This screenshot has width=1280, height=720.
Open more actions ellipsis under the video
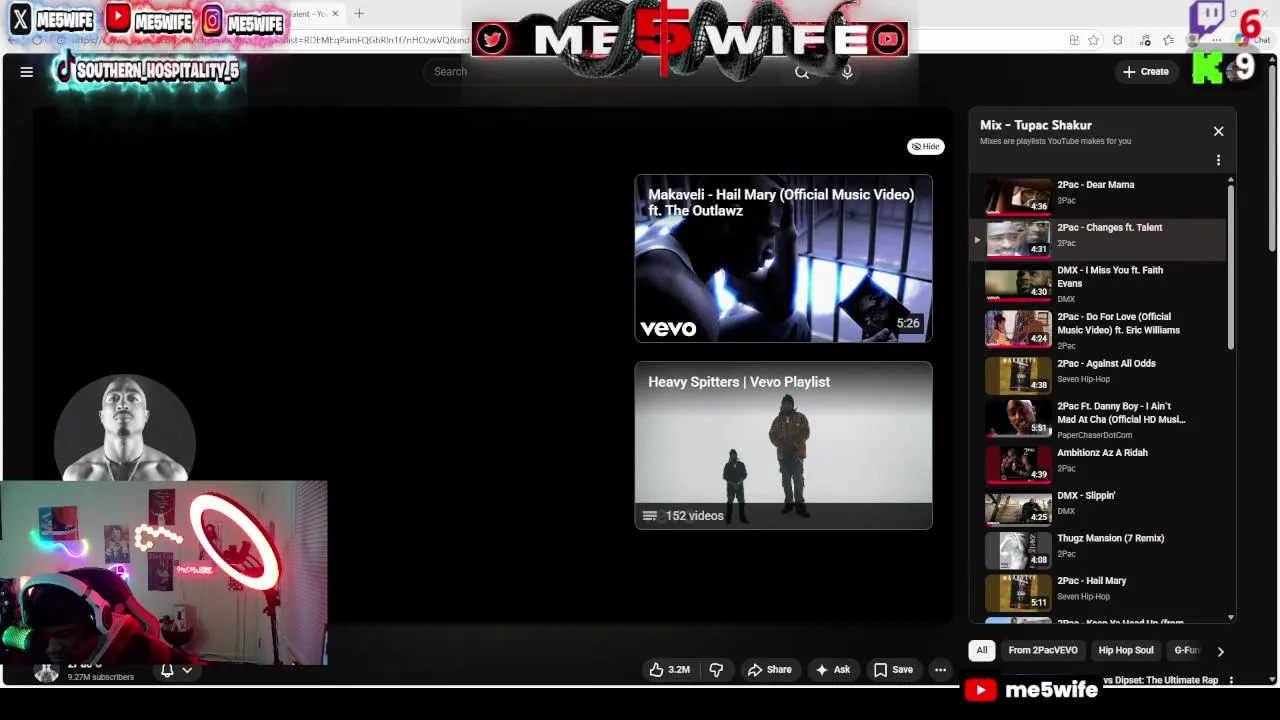940,670
